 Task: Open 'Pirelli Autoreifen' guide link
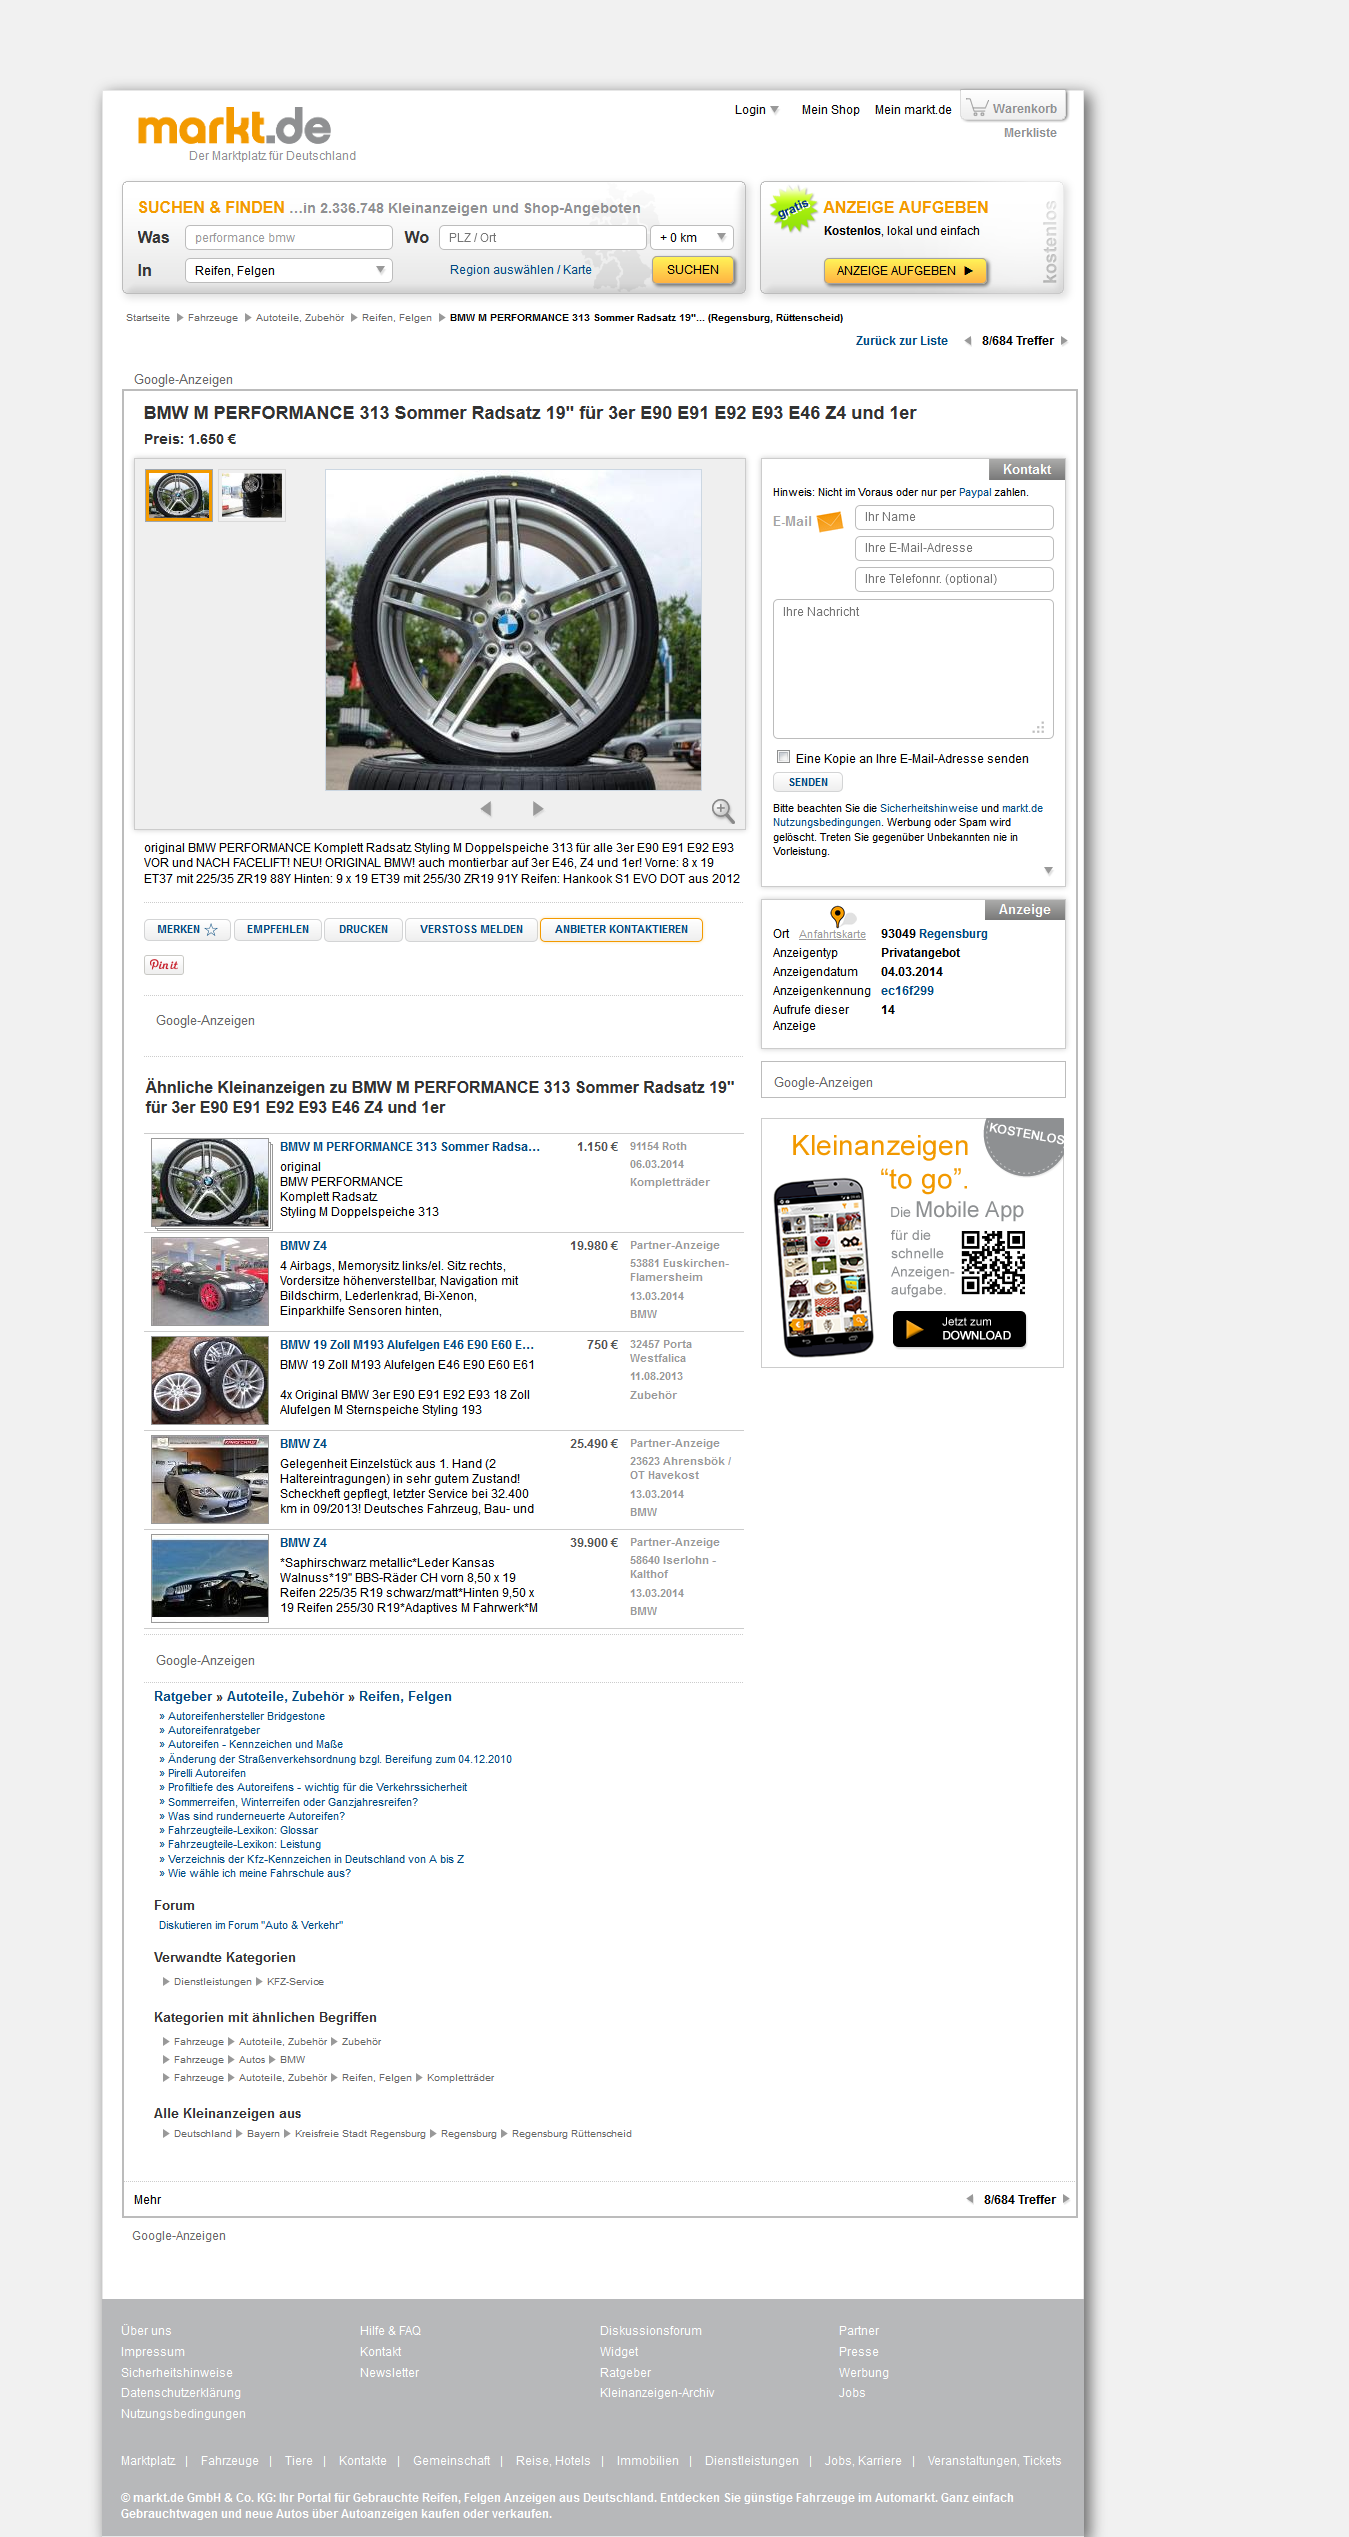[x=207, y=1773]
